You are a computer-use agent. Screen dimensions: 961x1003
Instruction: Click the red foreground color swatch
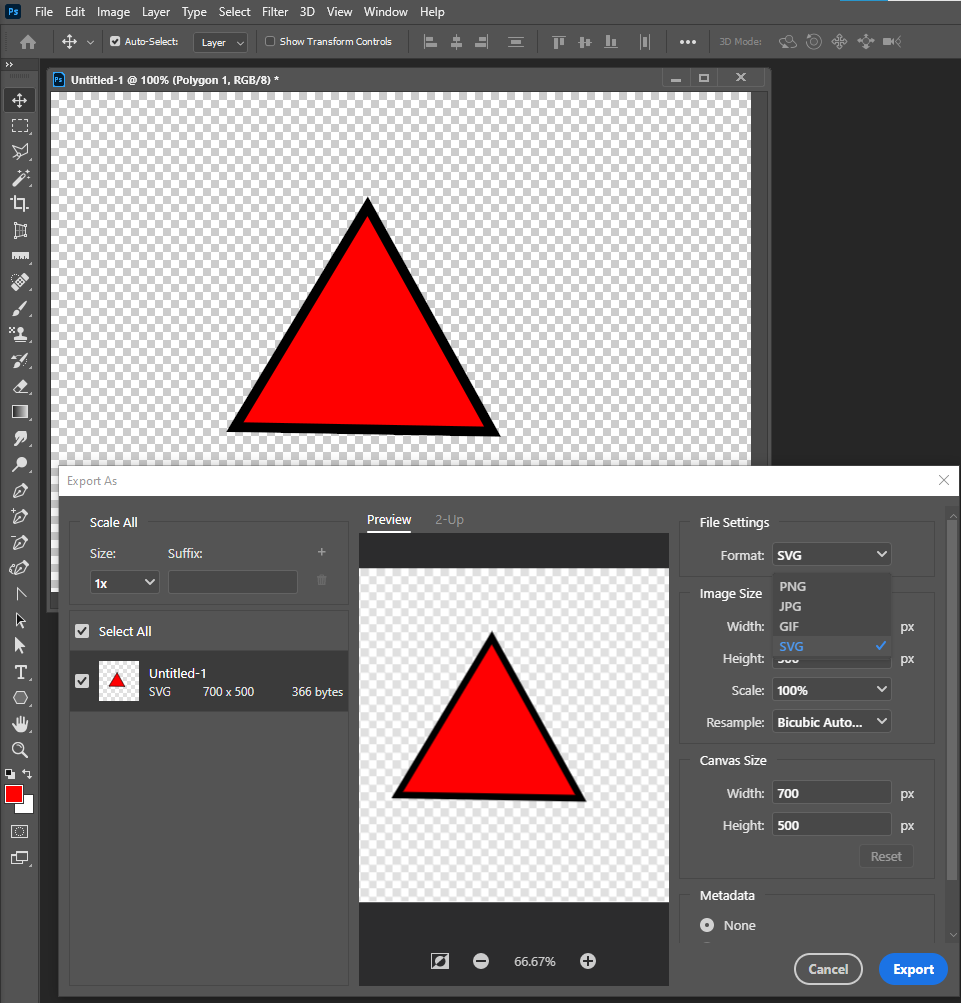pos(14,793)
